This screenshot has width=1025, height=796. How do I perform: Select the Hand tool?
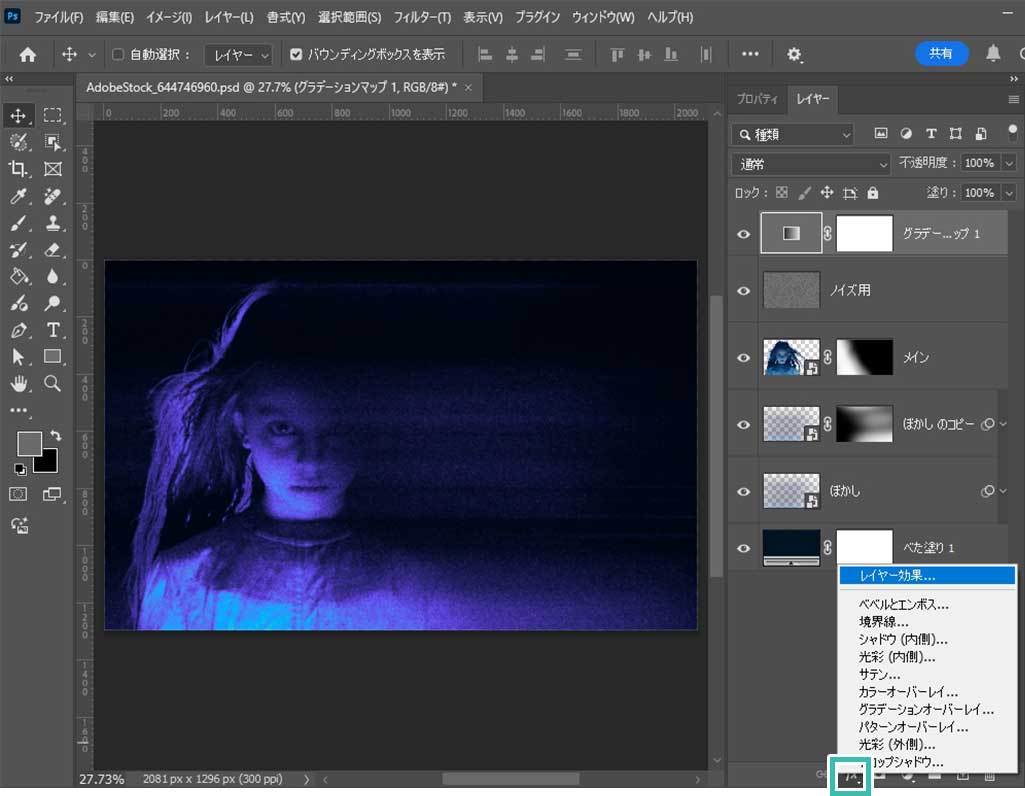[x=19, y=383]
